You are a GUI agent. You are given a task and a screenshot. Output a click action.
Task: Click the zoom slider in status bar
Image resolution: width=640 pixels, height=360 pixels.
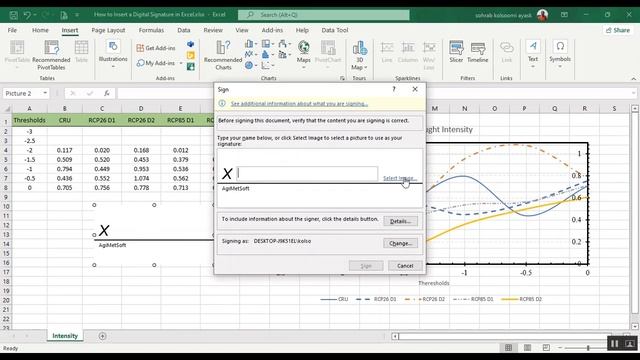click(x=588, y=348)
